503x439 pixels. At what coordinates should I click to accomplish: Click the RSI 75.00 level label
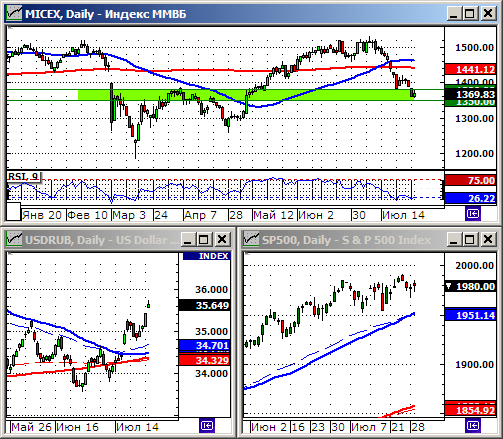tap(470, 180)
